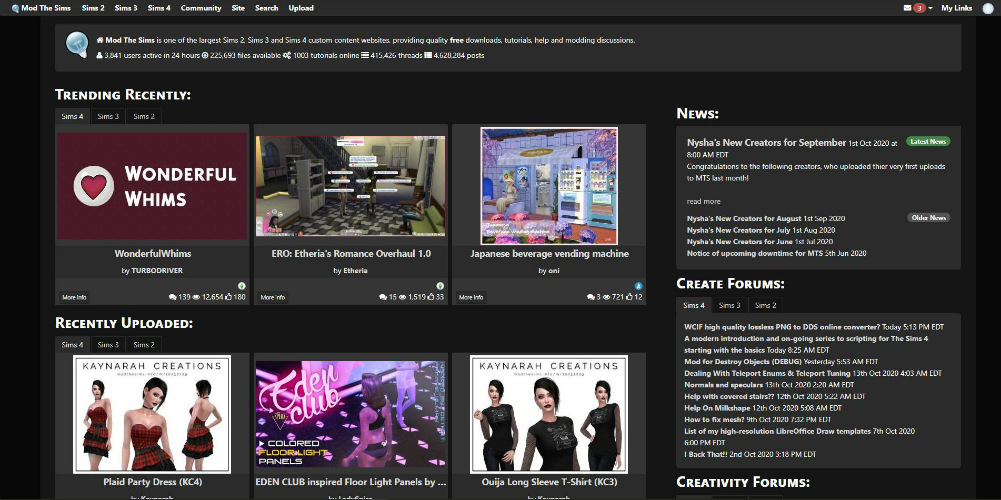Click the comments icon on vending machine card
Screen dimensions: 1001x500
coord(591,297)
